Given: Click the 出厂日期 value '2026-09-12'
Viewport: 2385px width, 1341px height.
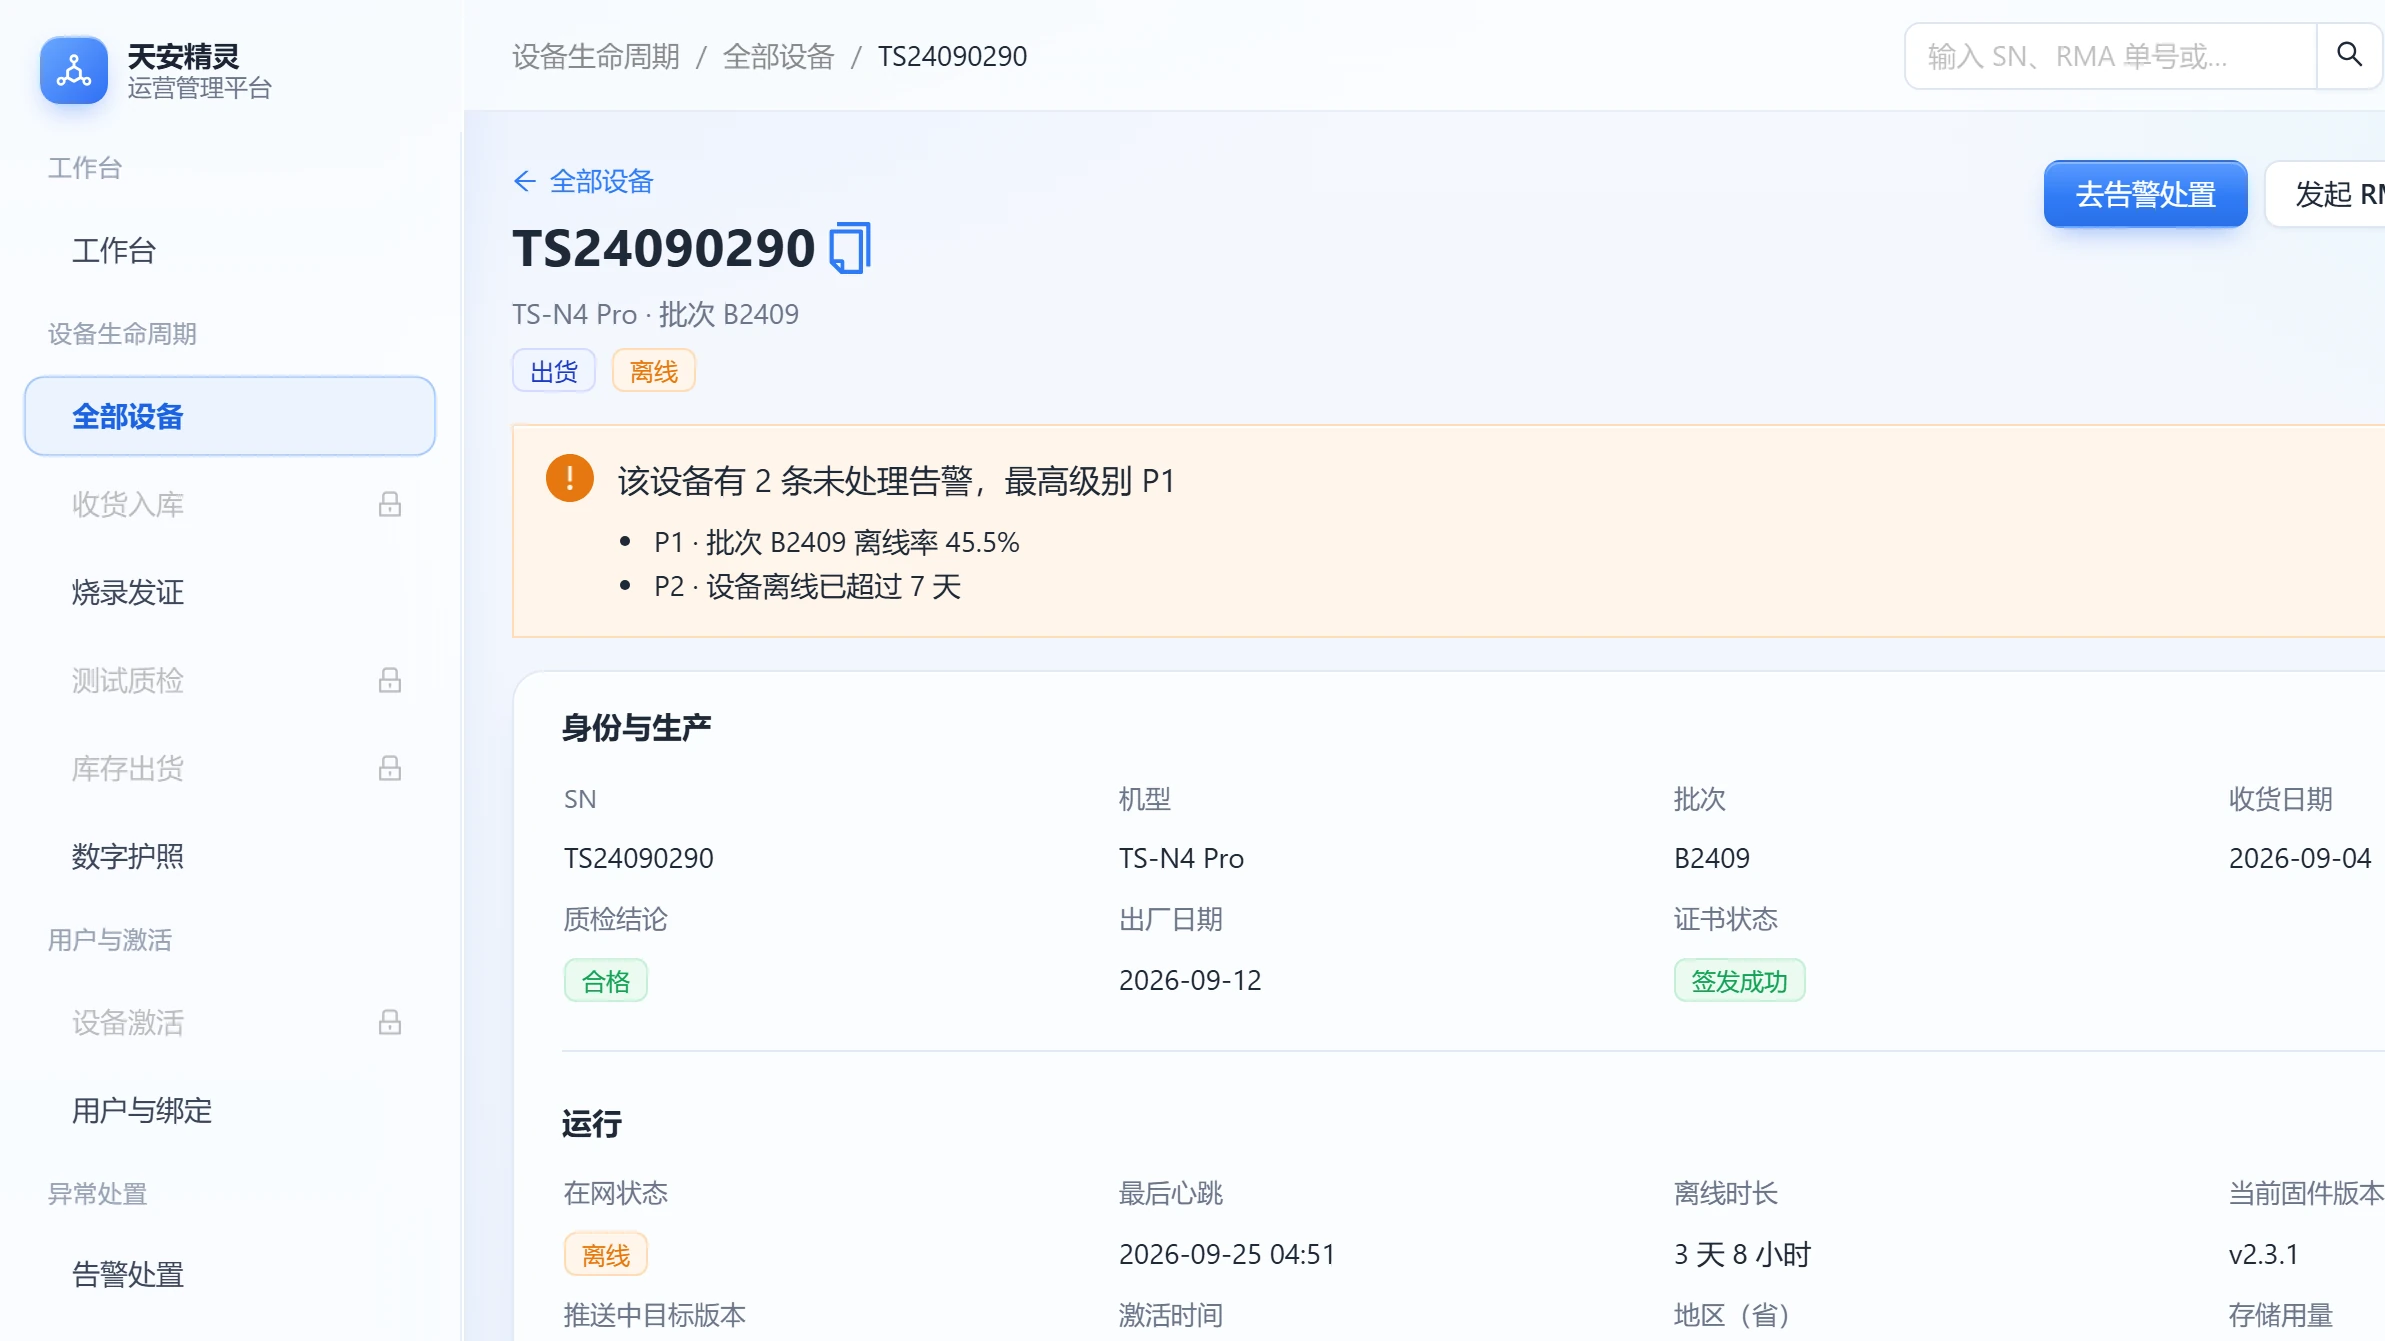Looking at the screenshot, I should tap(1190, 980).
